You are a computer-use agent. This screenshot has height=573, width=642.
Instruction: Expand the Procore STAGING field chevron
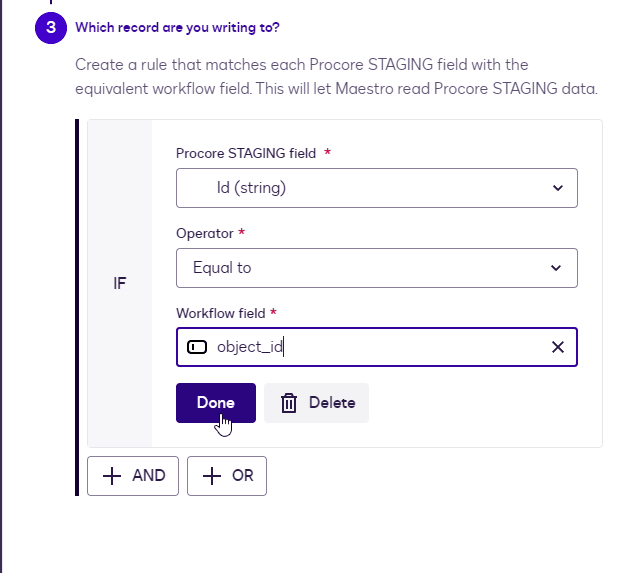point(557,188)
